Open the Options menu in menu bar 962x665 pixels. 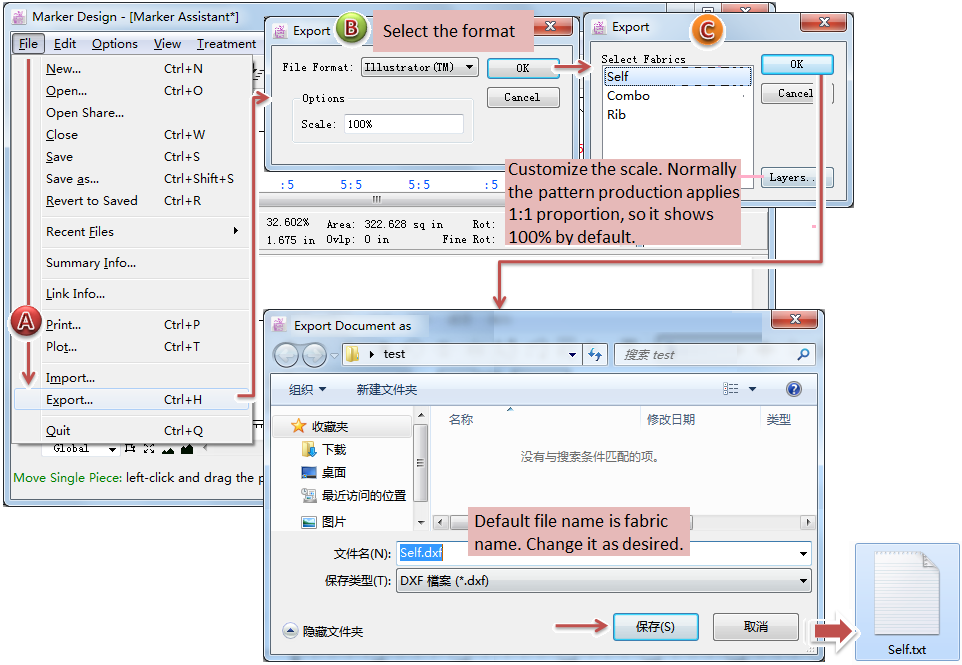[x=115, y=43]
